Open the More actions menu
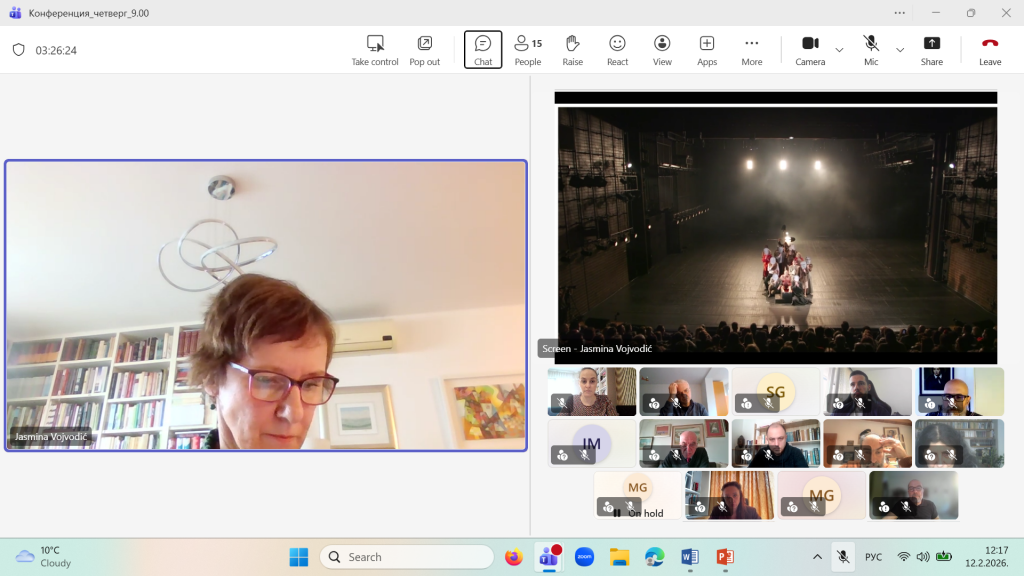Image resolution: width=1024 pixels, height=576 pixels. (x=752, y=49)
